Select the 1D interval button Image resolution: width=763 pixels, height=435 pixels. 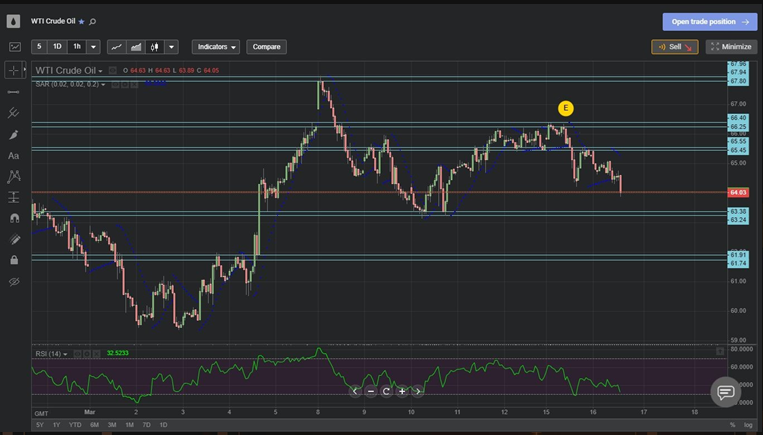[57, 47]
